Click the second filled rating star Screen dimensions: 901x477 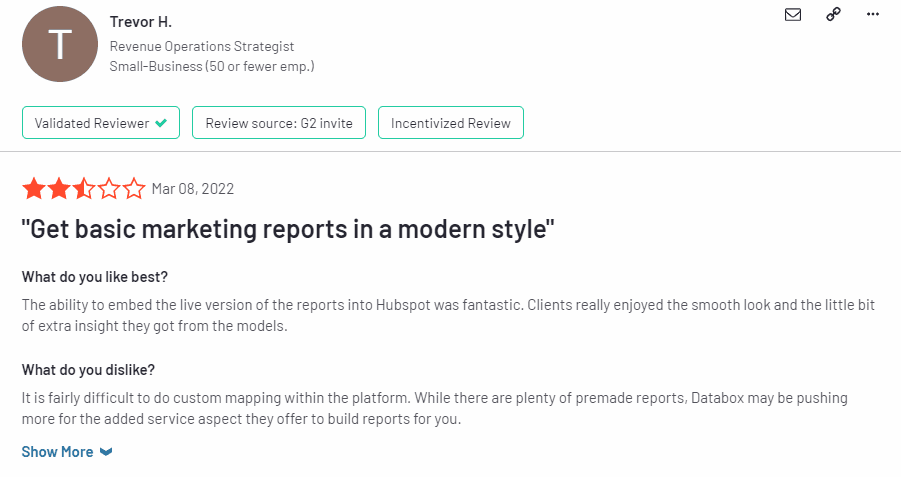click(59, 189)
